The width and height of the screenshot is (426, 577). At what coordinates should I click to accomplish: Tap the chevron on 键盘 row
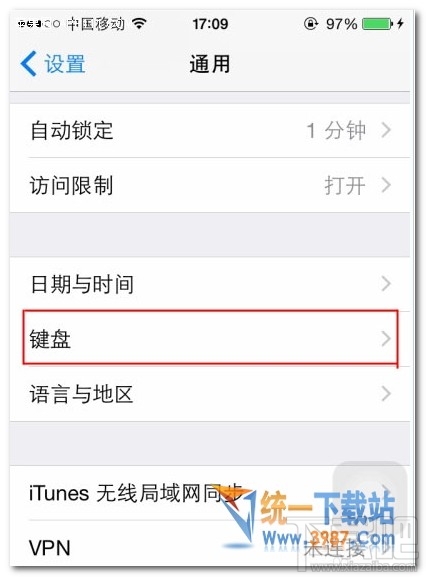[386, 338]
